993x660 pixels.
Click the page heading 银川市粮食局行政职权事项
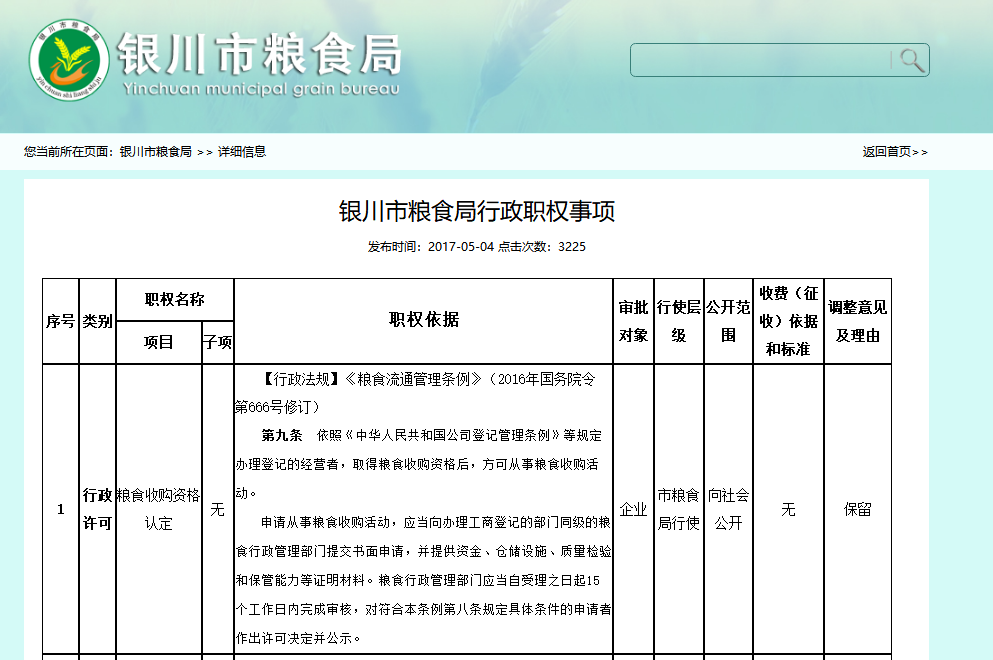pos(476,211)
